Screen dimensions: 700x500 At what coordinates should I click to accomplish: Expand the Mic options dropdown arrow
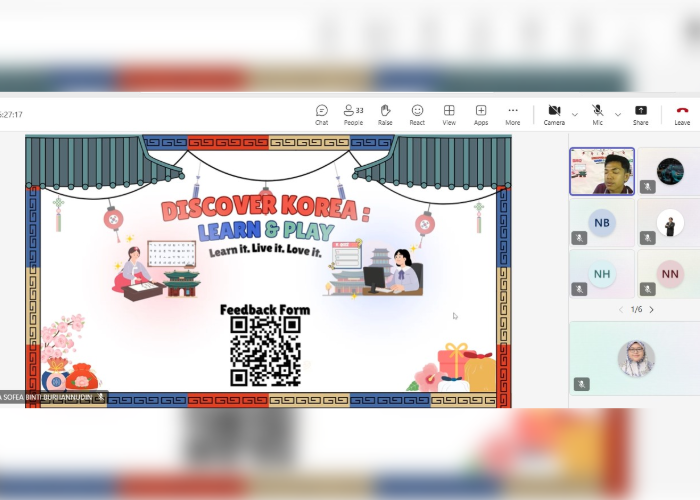click(618, 114)
